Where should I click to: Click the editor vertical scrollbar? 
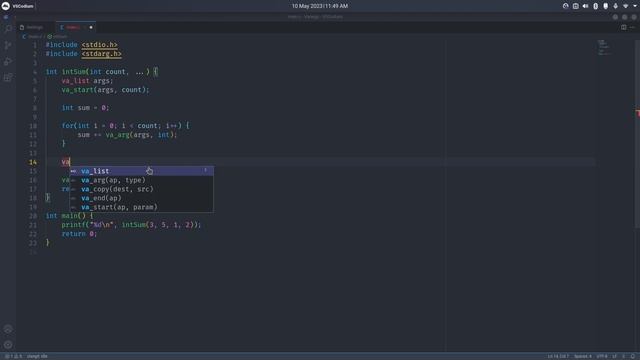637,135
